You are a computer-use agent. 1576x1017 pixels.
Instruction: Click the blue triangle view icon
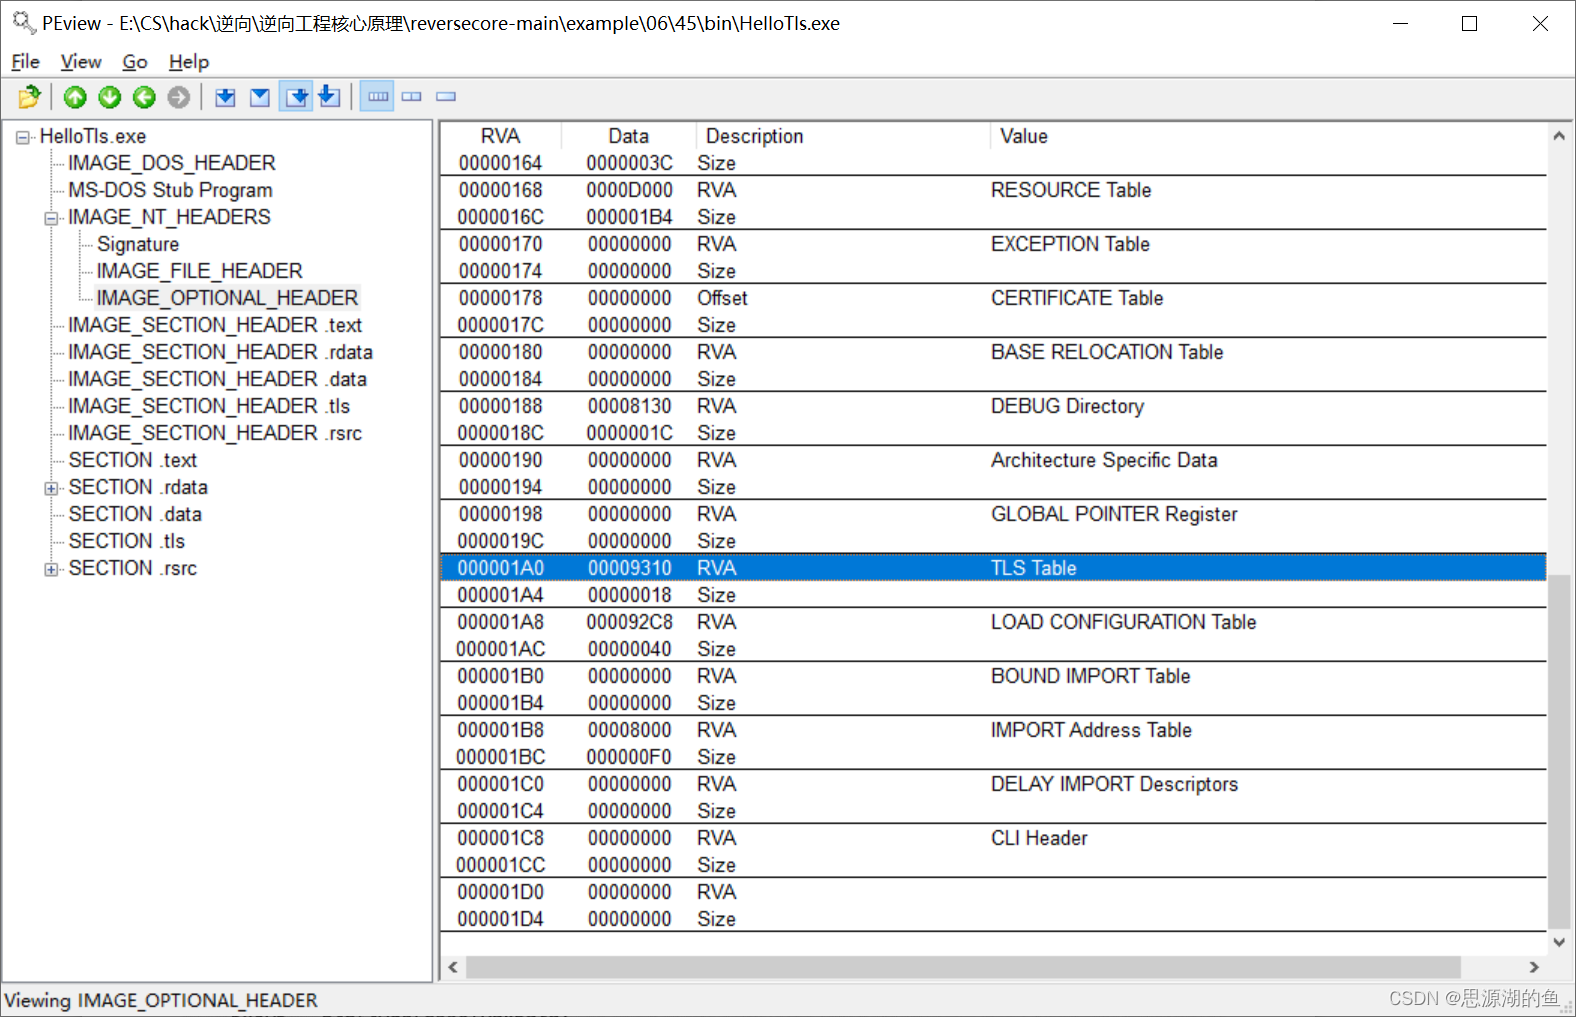[x=260, y=97]
